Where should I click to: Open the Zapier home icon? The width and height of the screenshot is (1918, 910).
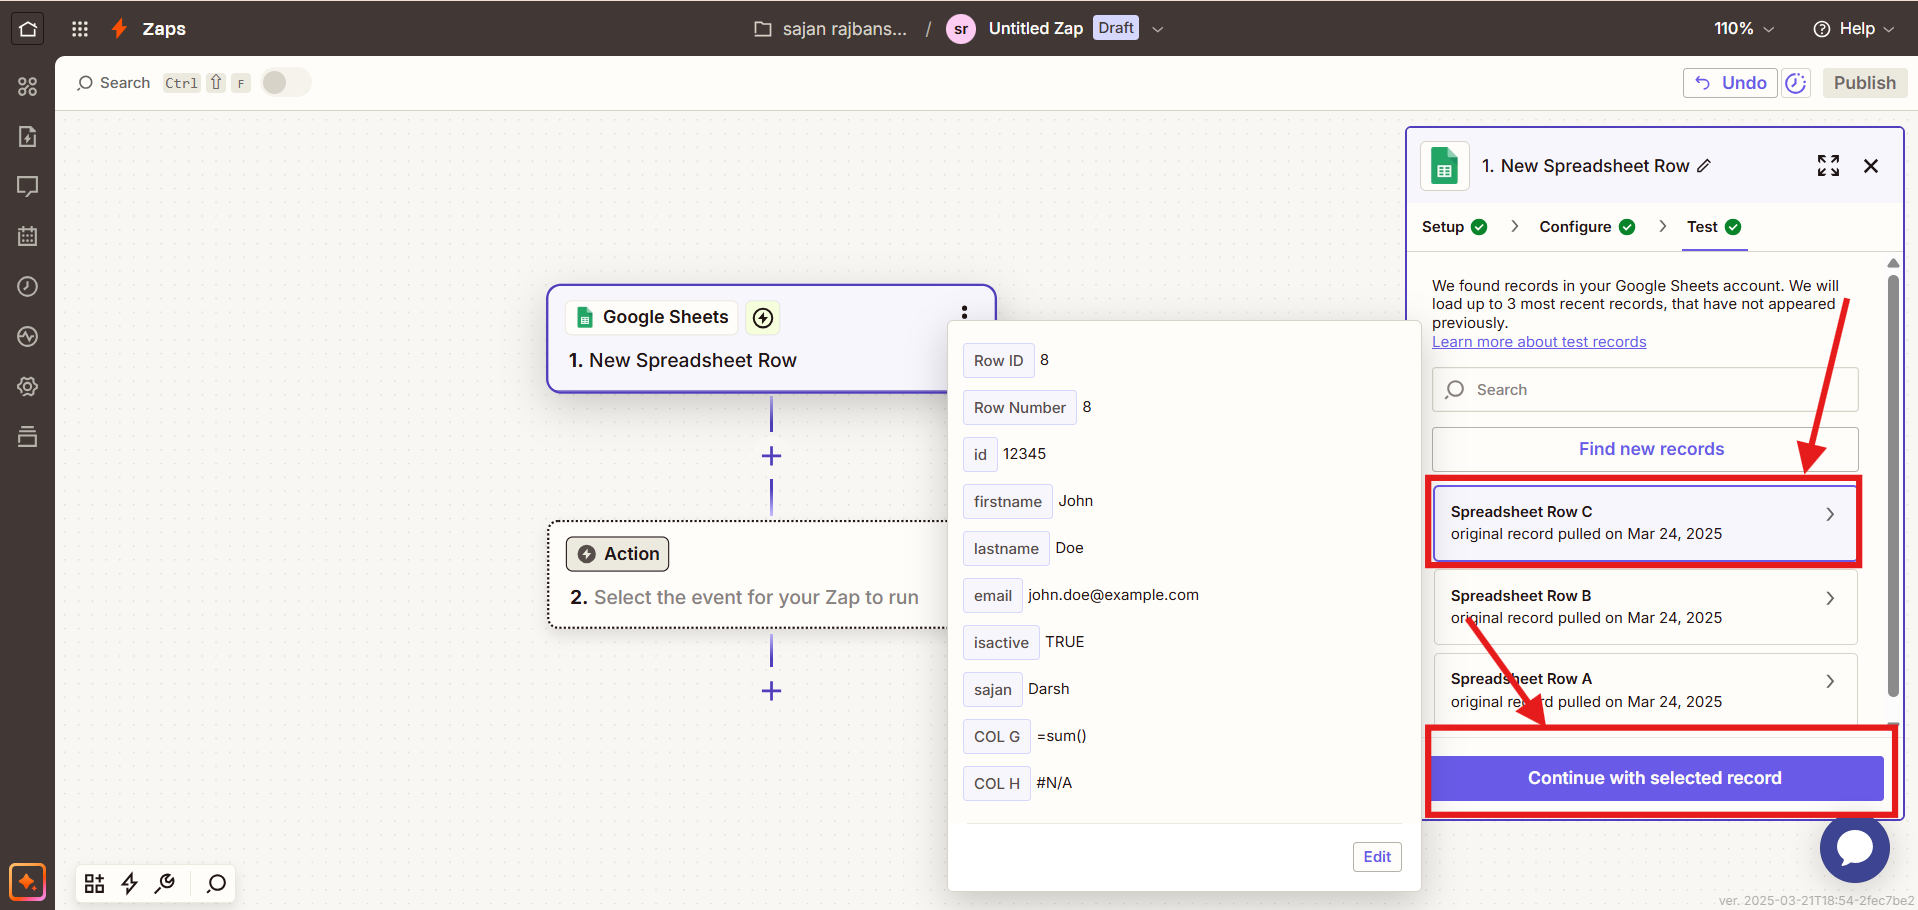click(x=28, y=29)
